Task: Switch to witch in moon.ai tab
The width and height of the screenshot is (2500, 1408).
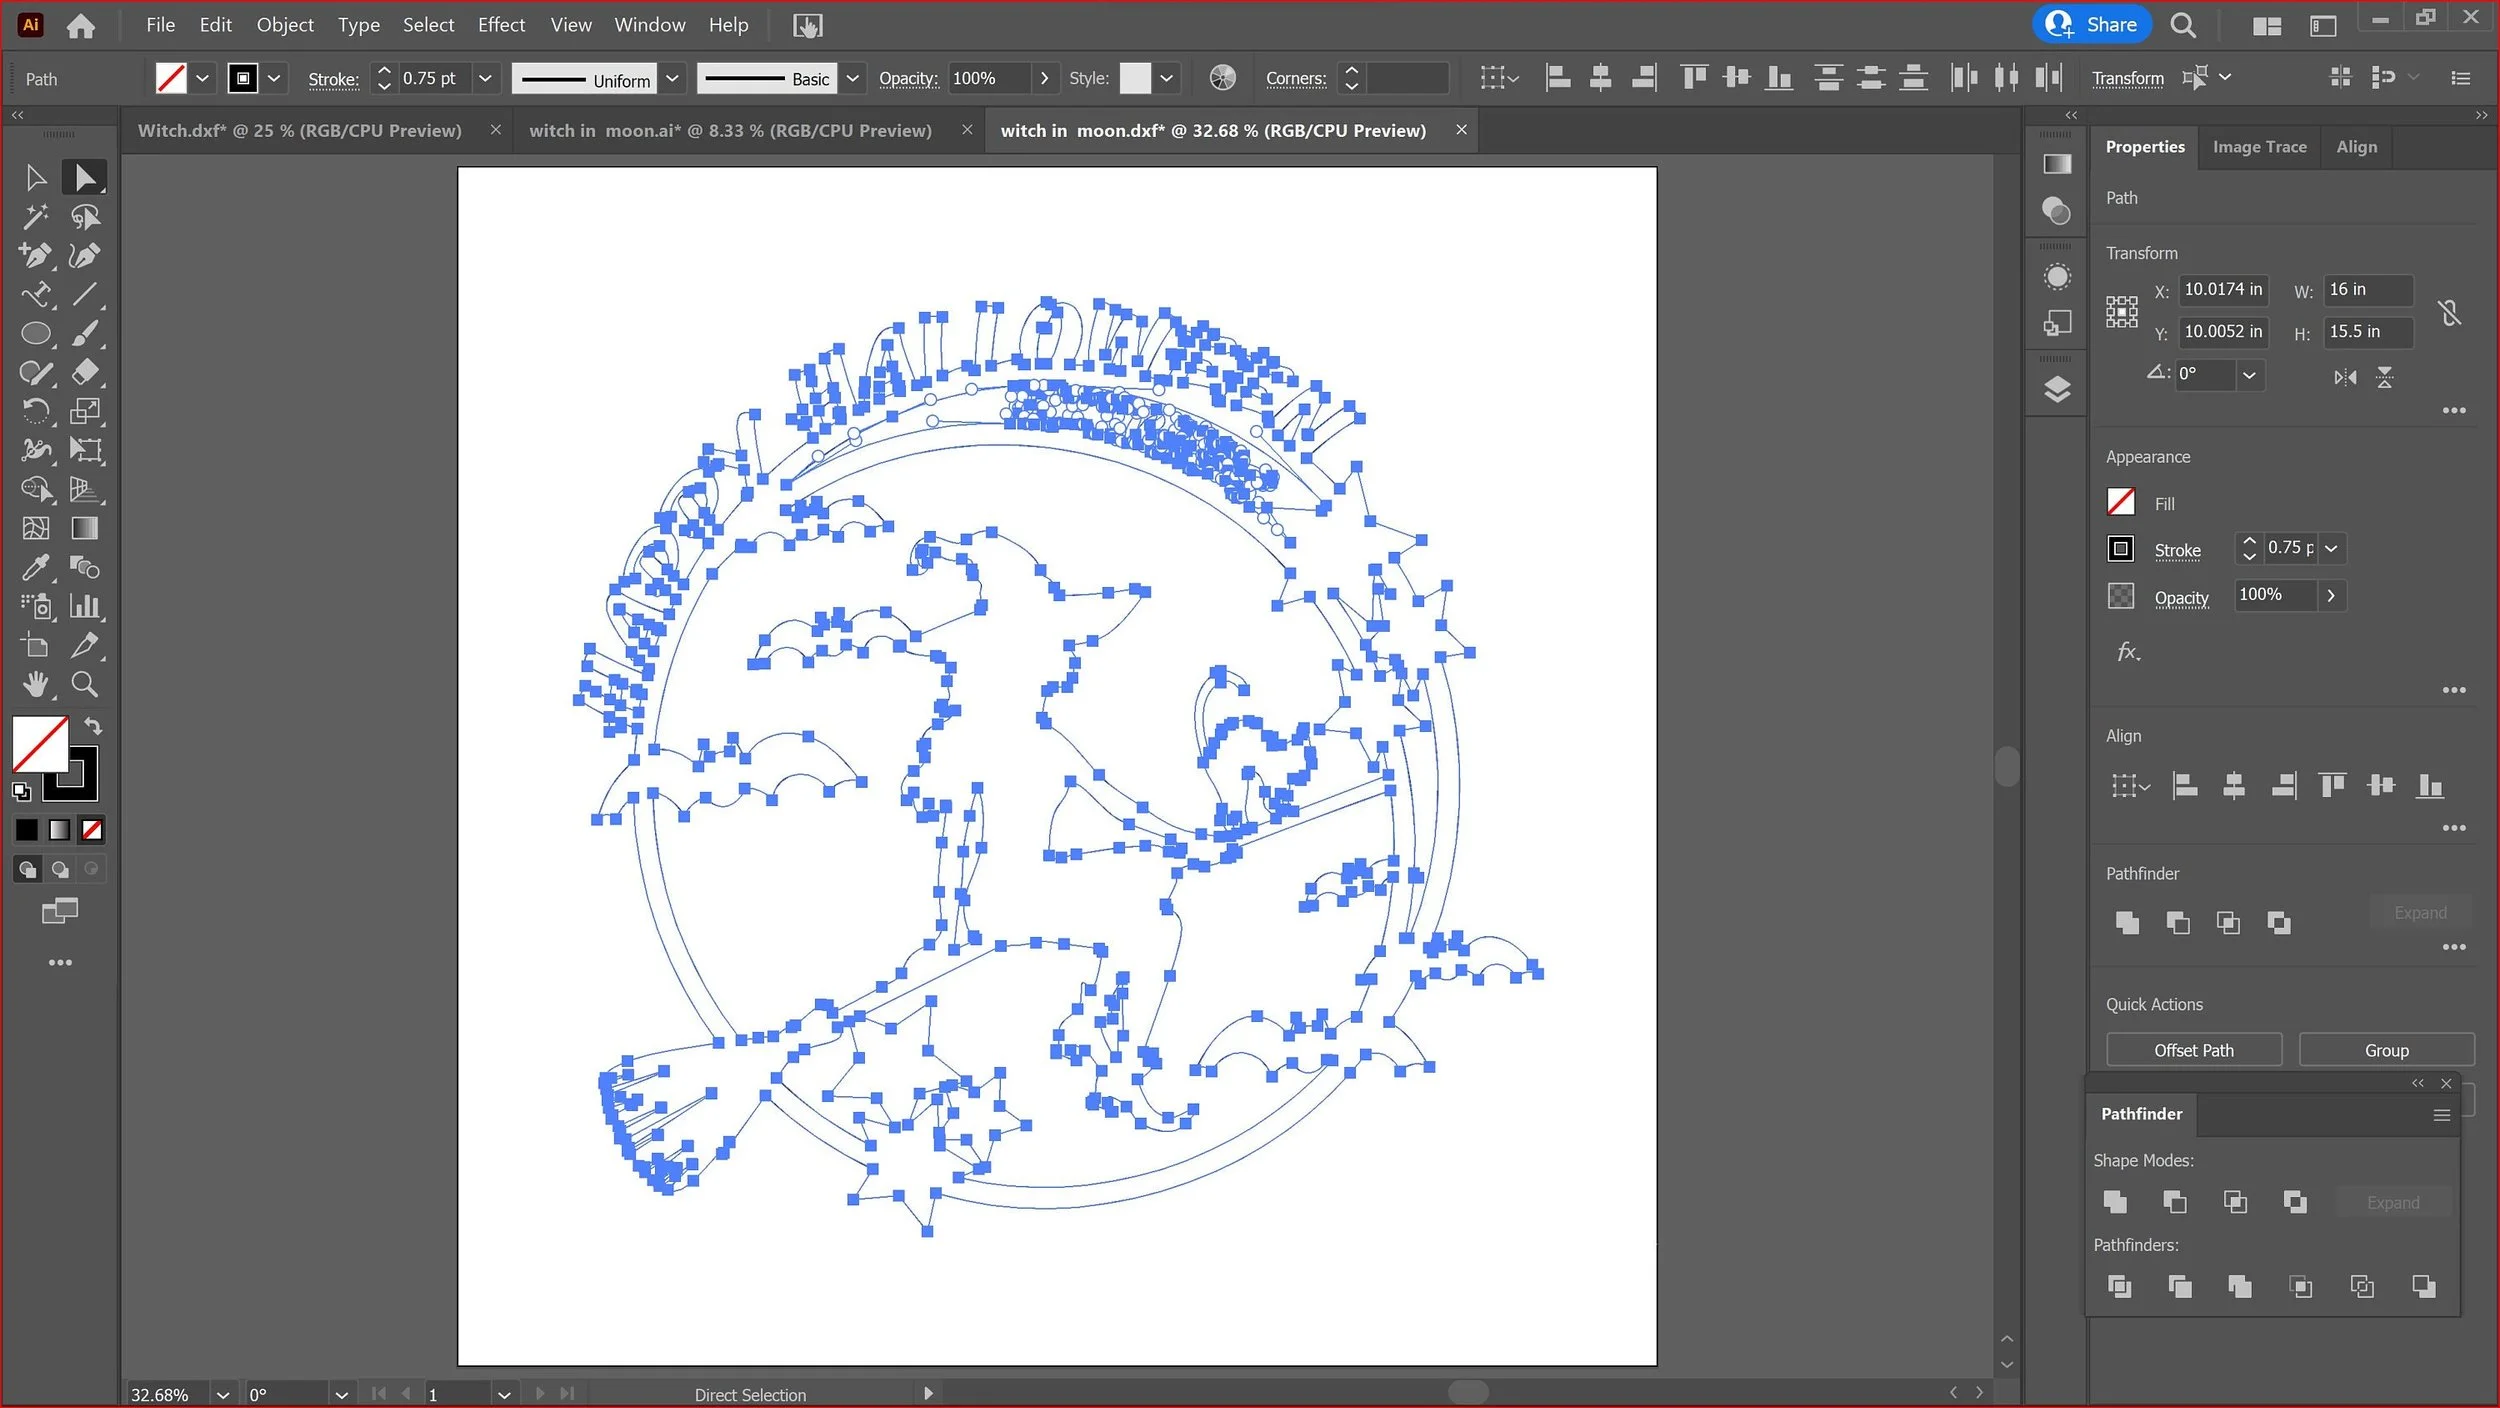Action: point(730,131)
